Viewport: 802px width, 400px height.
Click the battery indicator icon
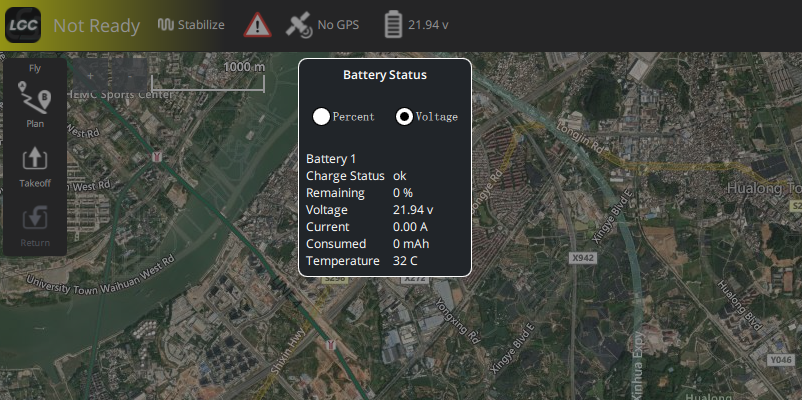click(393, 25)
